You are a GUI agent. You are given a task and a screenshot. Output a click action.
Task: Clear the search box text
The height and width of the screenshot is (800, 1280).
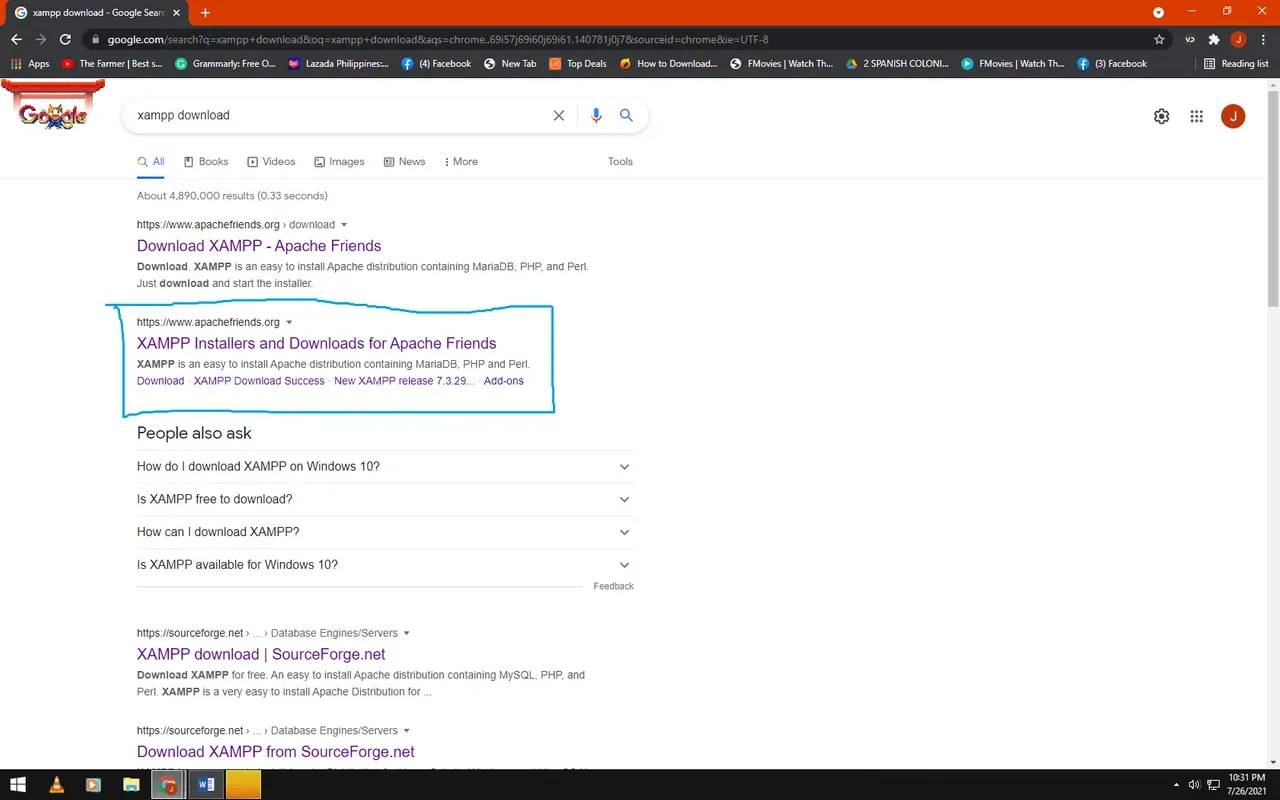[559, 115]
